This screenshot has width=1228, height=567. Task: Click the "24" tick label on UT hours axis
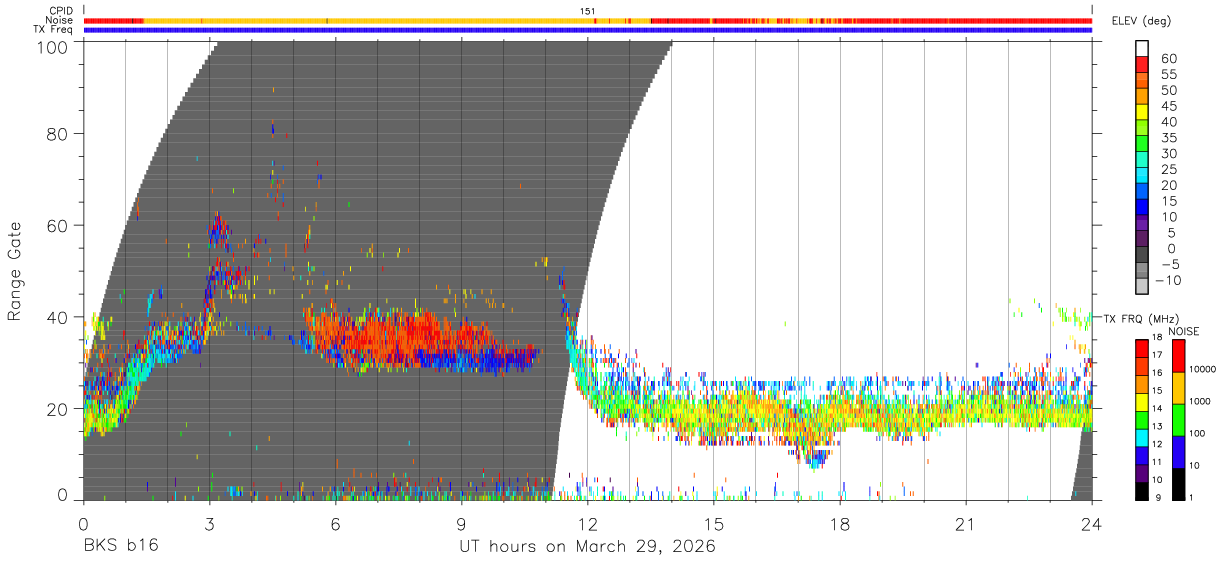pyautogui.click(x=1091, y=524)
